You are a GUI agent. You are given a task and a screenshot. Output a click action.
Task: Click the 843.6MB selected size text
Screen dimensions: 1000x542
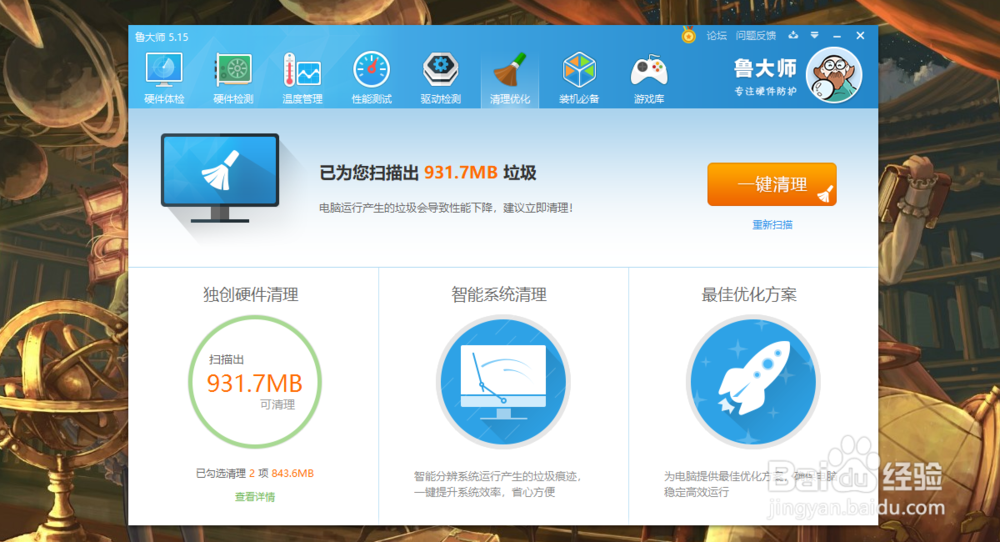293,473
